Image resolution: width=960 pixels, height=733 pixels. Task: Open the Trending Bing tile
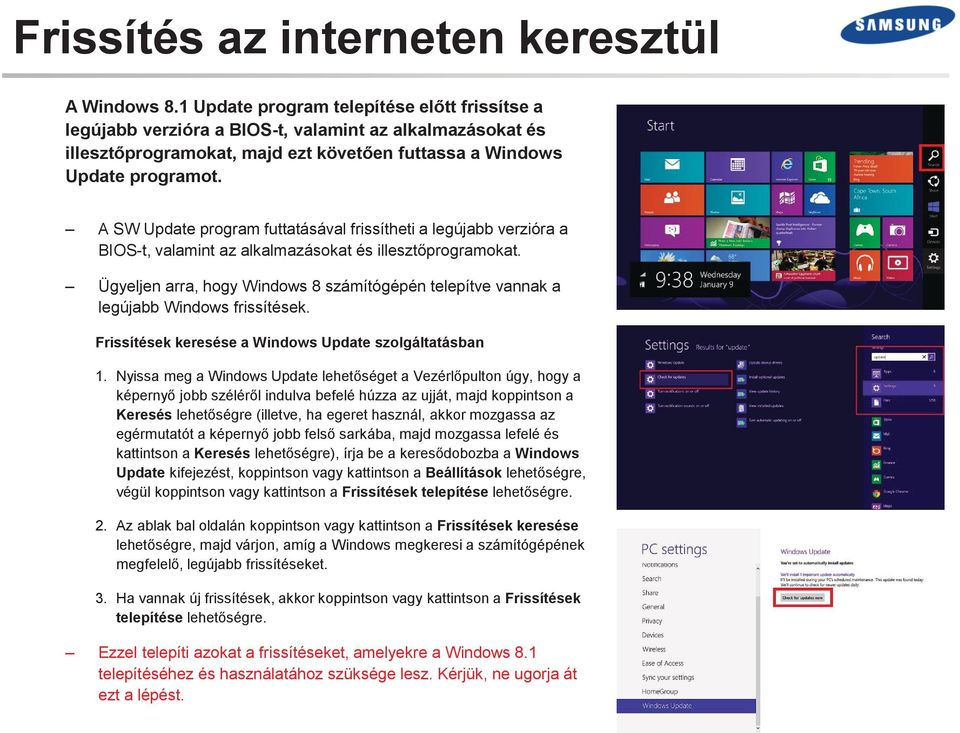[x=881, y=167]
